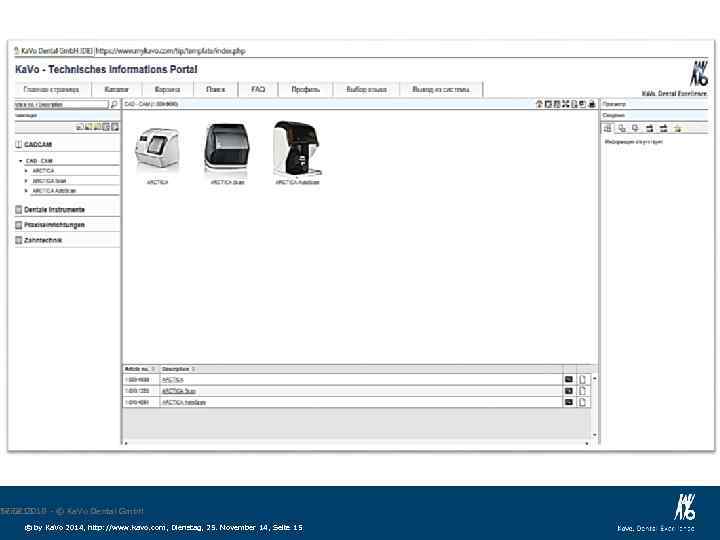Click the ARCTICA AutoScan device thumbnail
The width and height of the screenshot is (720, 540).
[297, 148]
